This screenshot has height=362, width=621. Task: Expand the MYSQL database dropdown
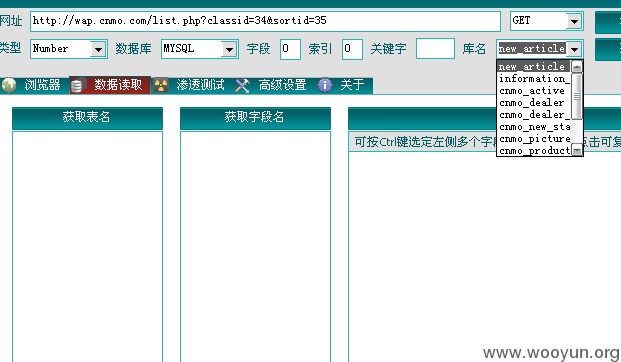[229, 50]
